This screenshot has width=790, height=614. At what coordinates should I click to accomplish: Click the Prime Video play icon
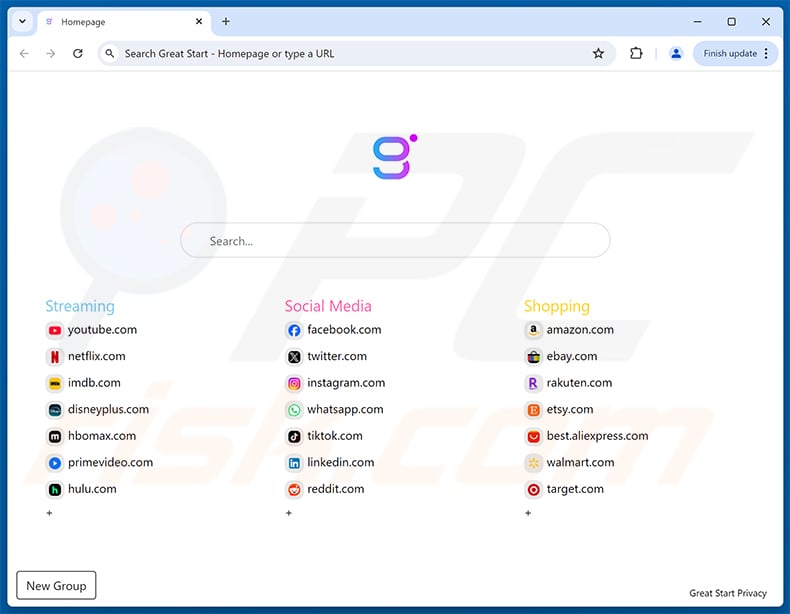55,463
